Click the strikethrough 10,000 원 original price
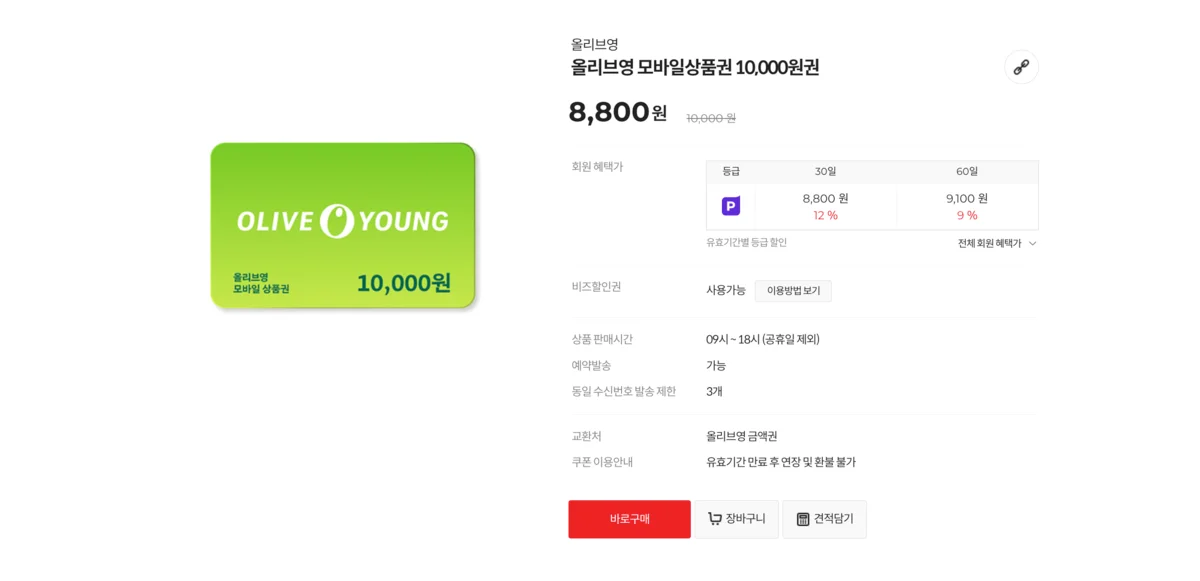Screen dimensions: 1200x581 click(711, 118)
